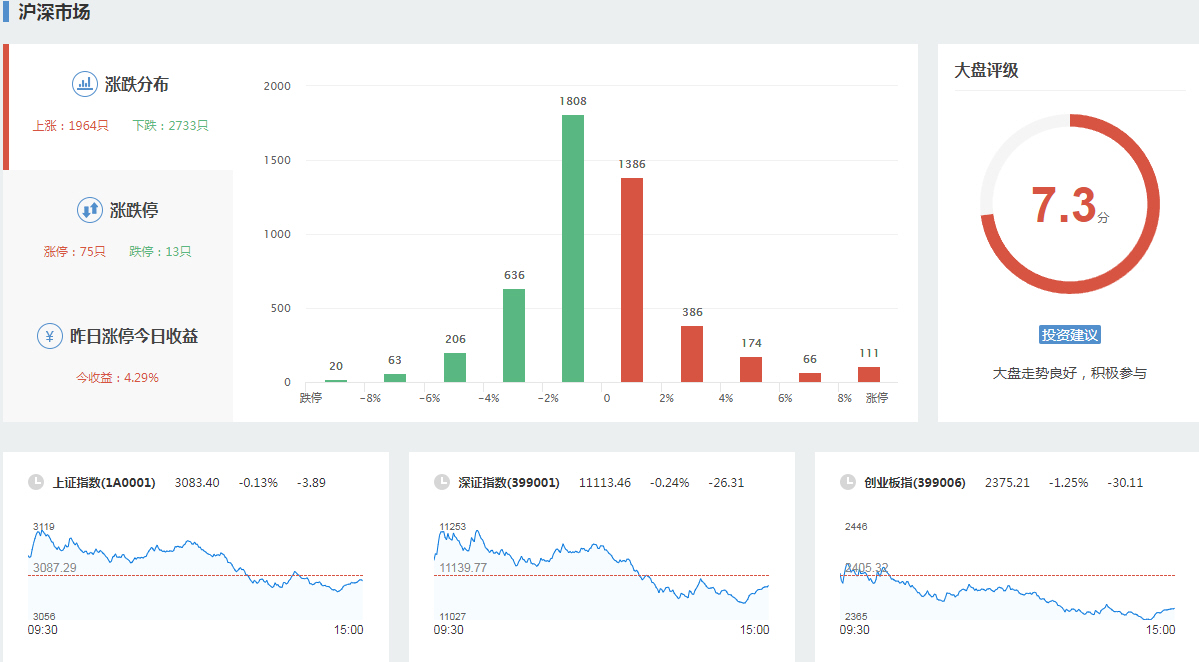Open the 上证指数(1A0001) link
This screenshot has height=662, width=1199.
104,483
